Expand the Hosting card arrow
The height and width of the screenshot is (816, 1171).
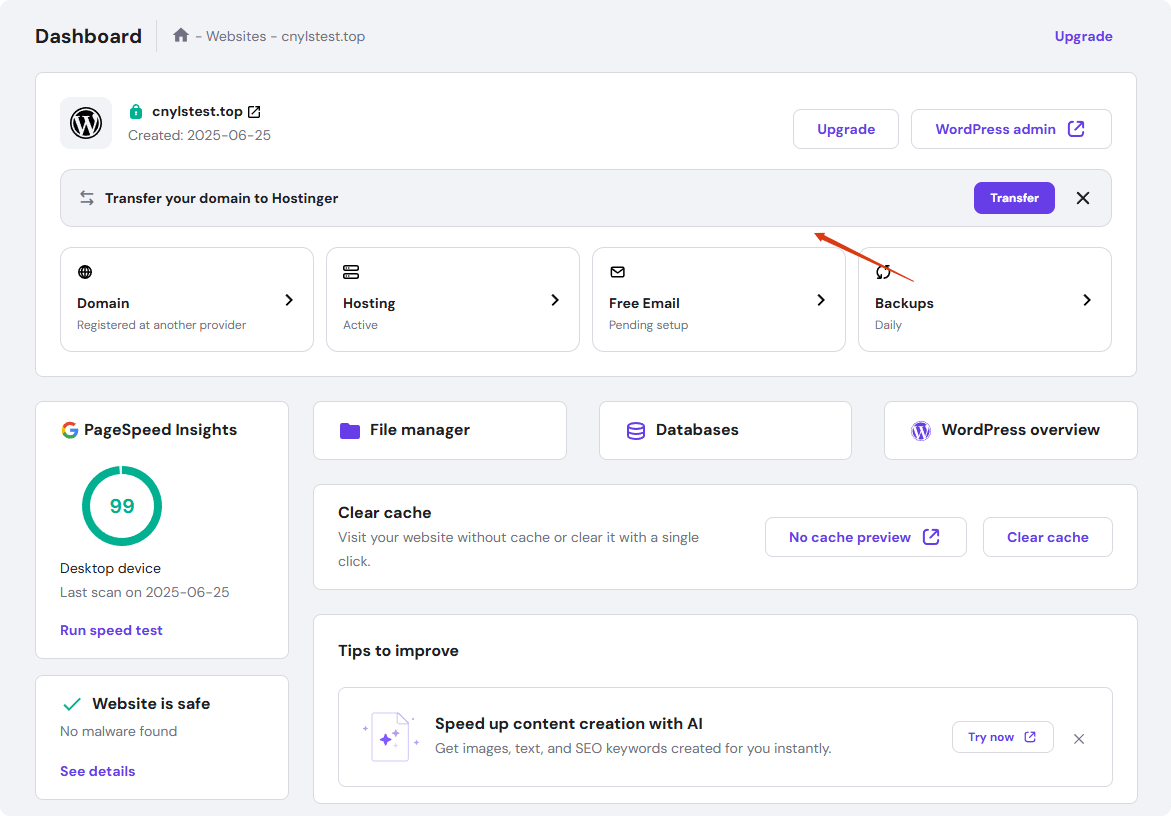555,300
